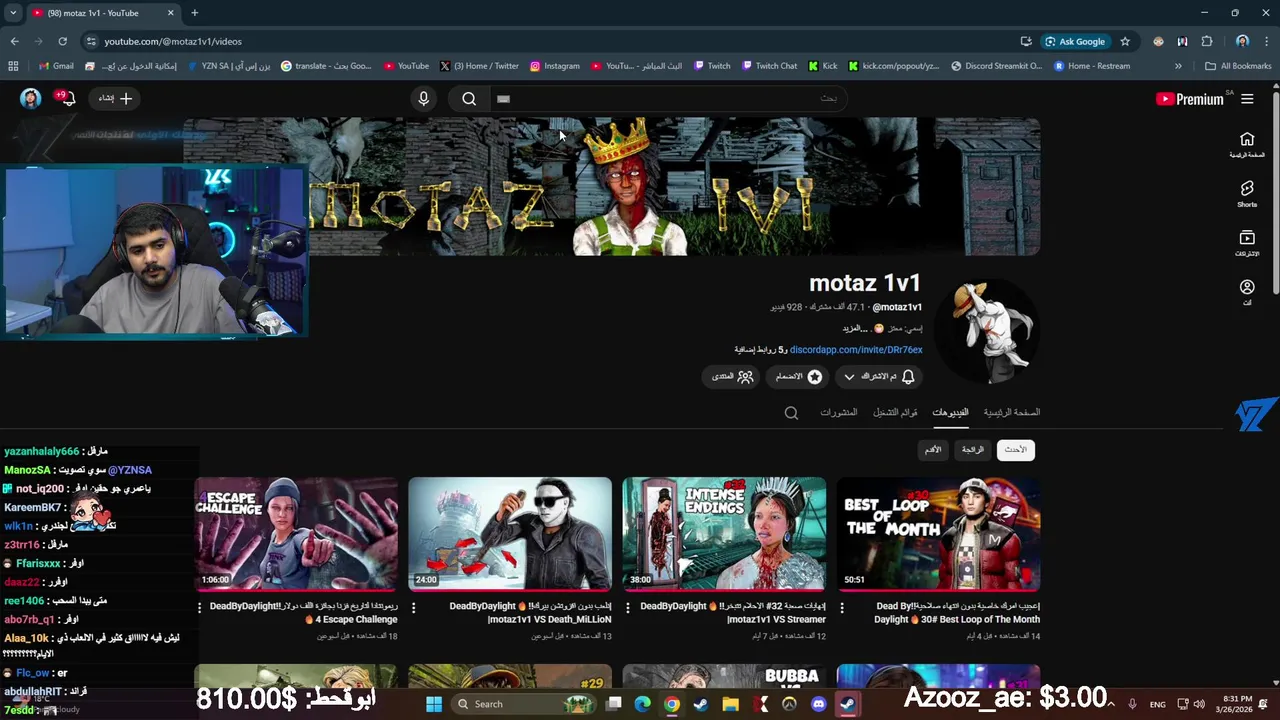Click the Windows taskbar Search box
This screenshot has width=1280, height=720.
(x=525, y=704)
